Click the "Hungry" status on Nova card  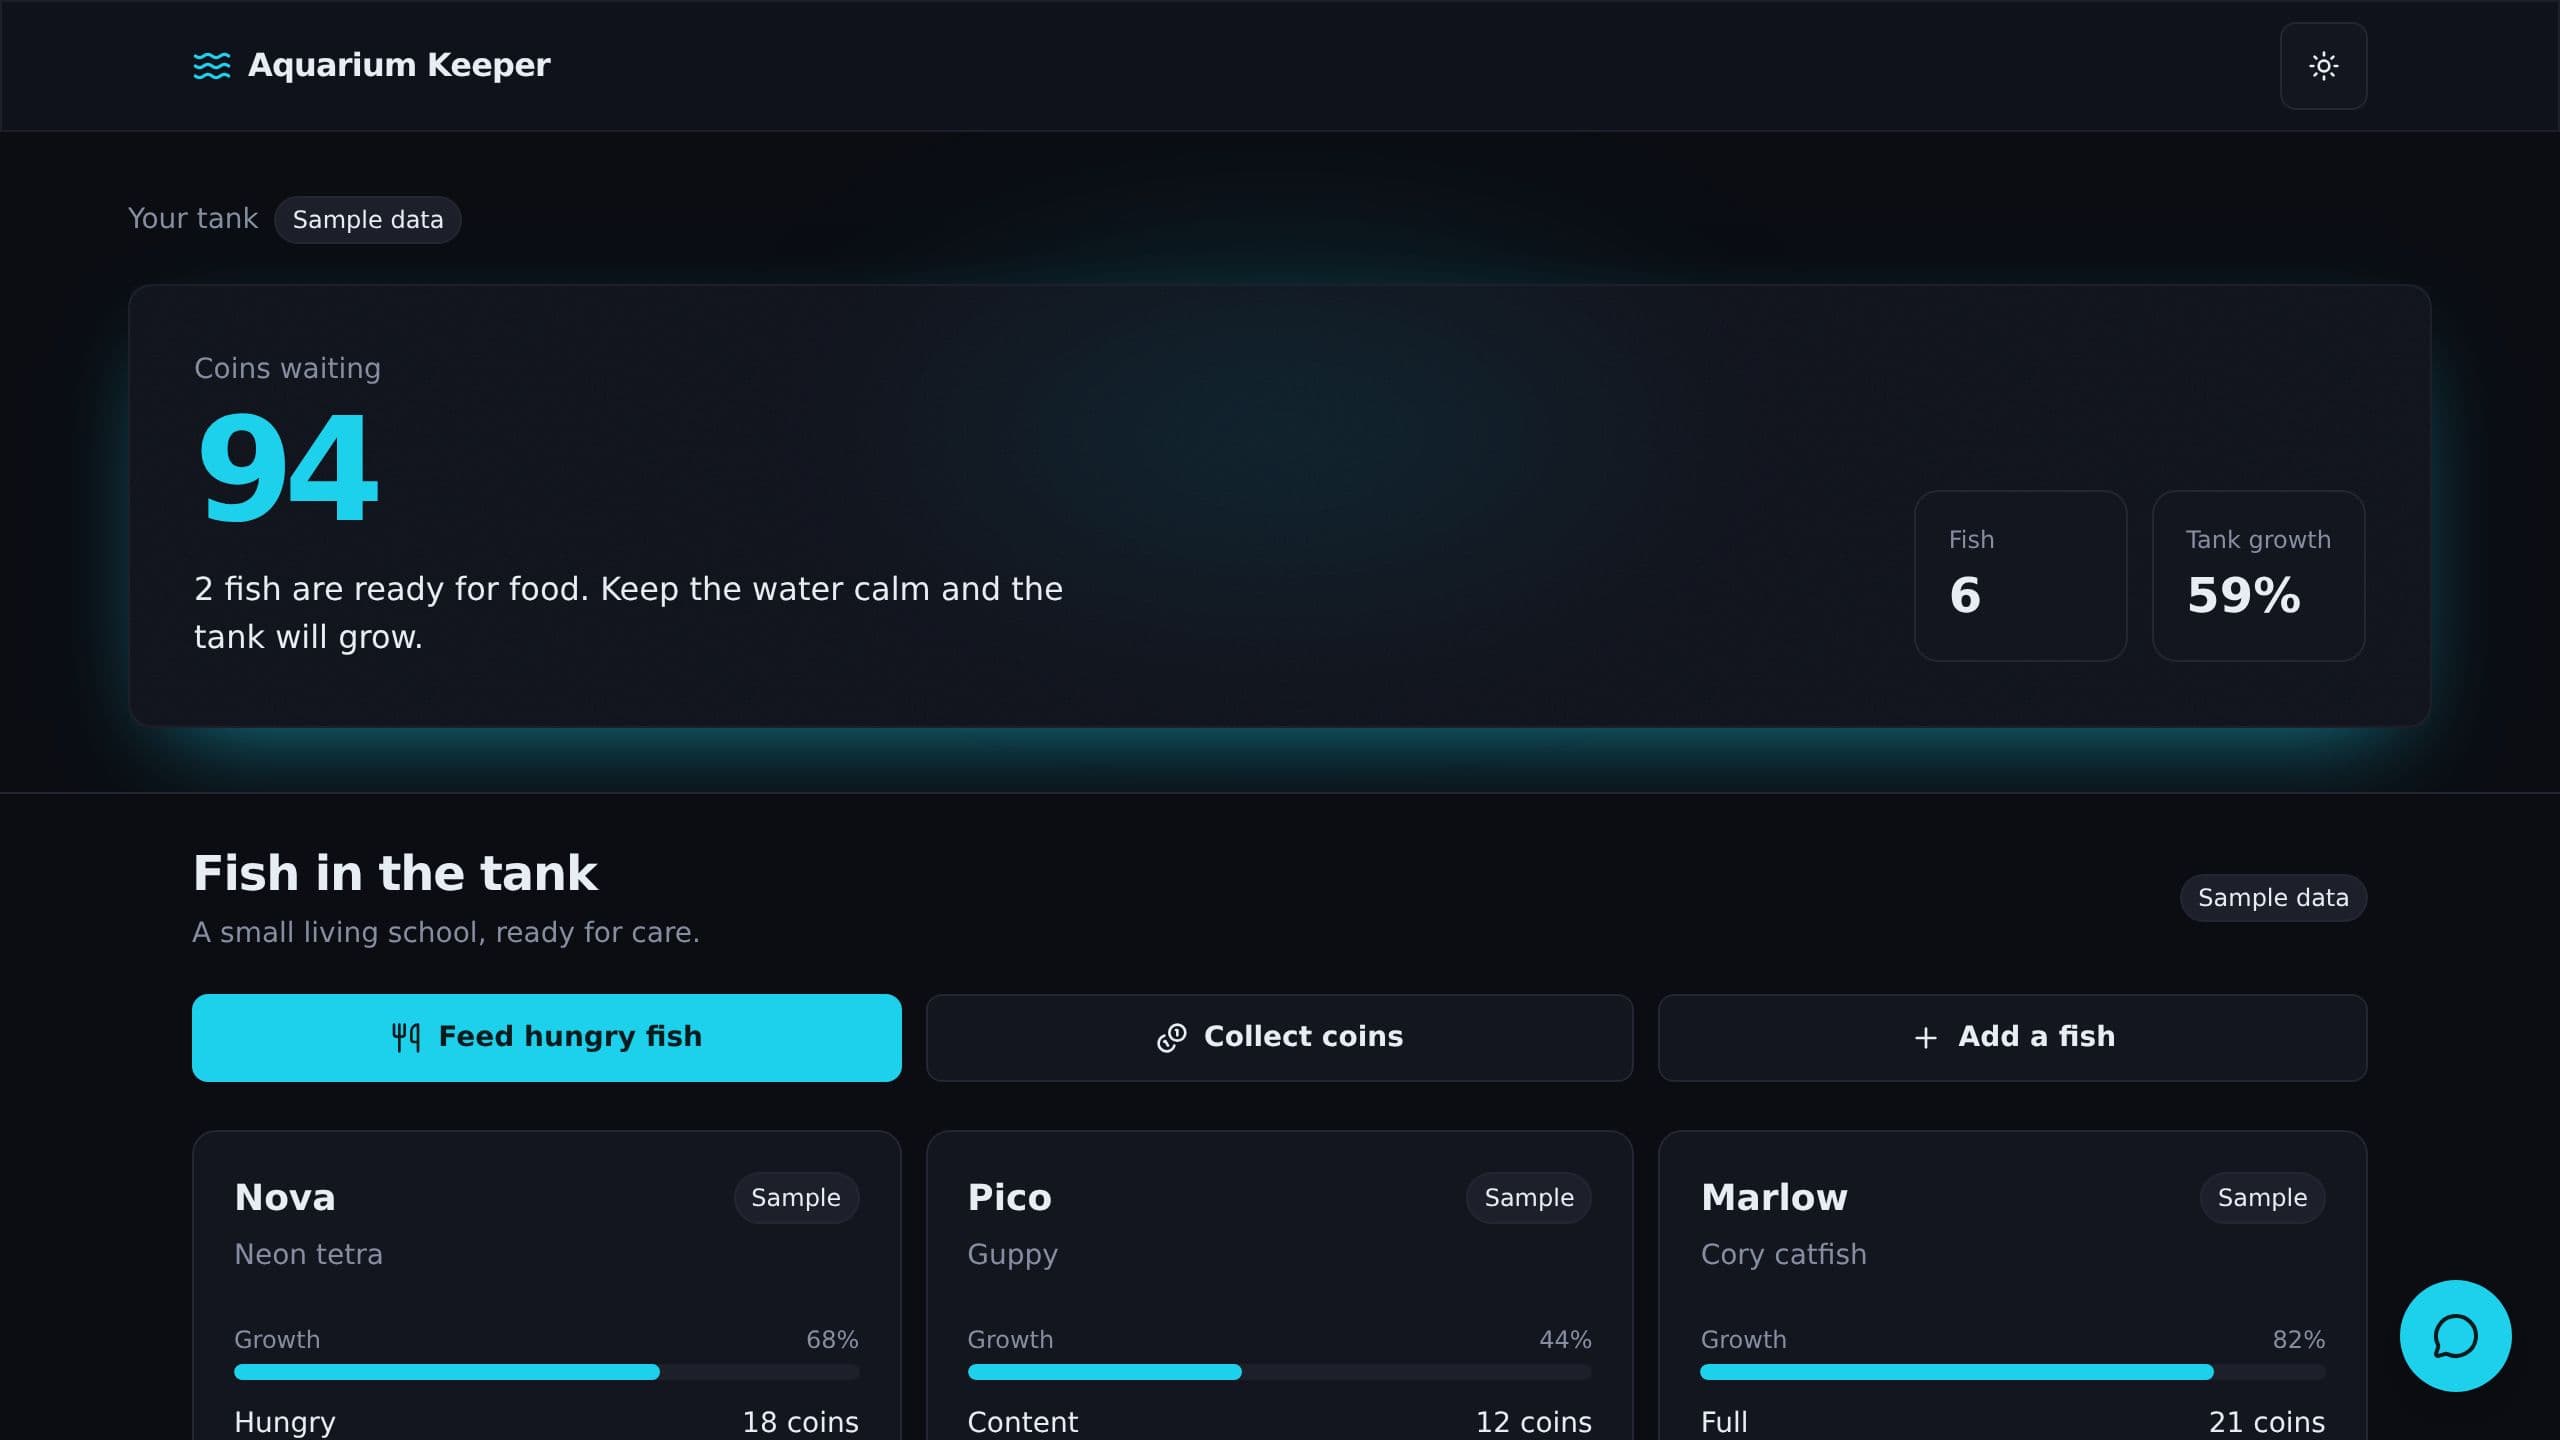[285, 1422]
